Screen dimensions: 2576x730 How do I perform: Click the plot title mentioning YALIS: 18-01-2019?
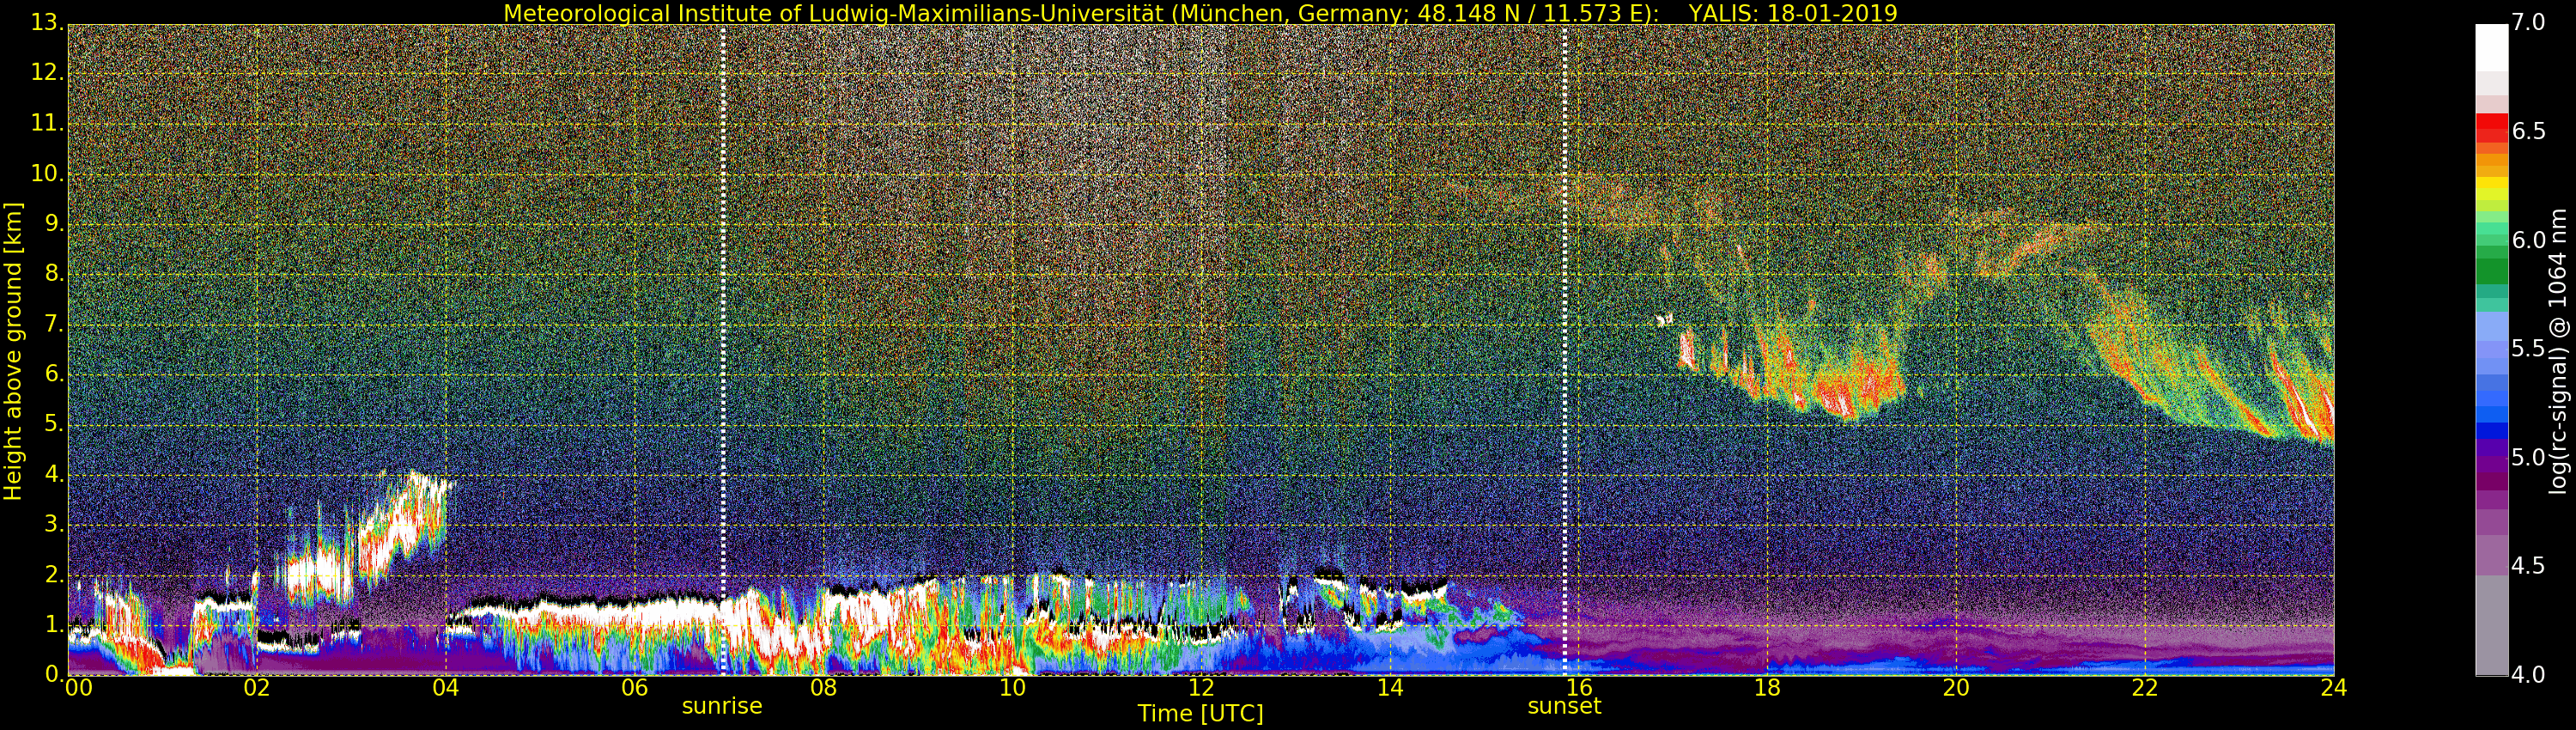coord(1200,13)
